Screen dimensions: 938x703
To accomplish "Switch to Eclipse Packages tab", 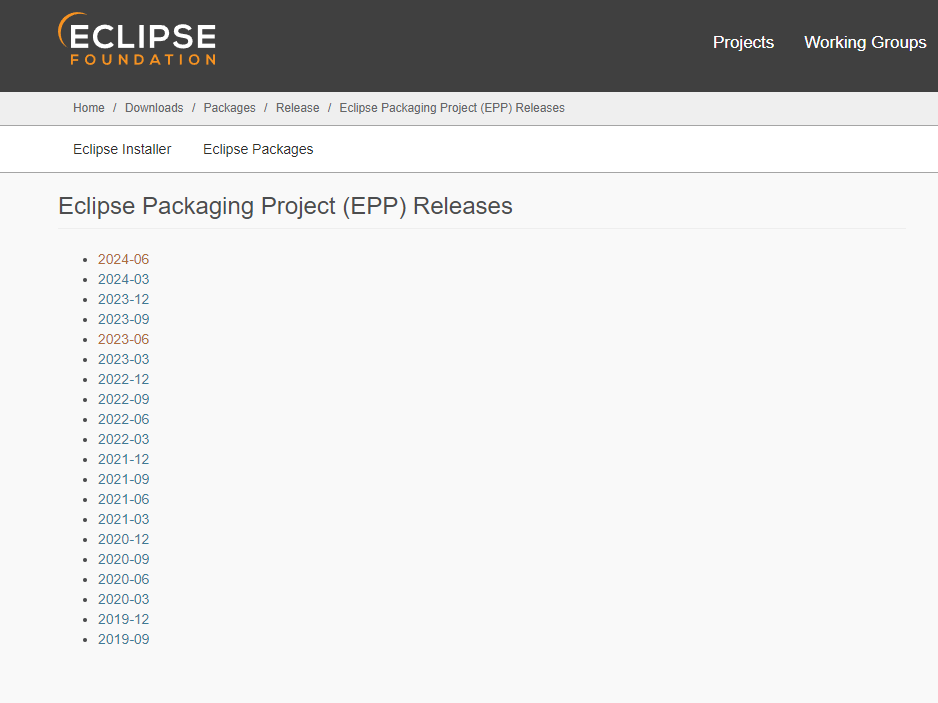I will tap(258, 149).
